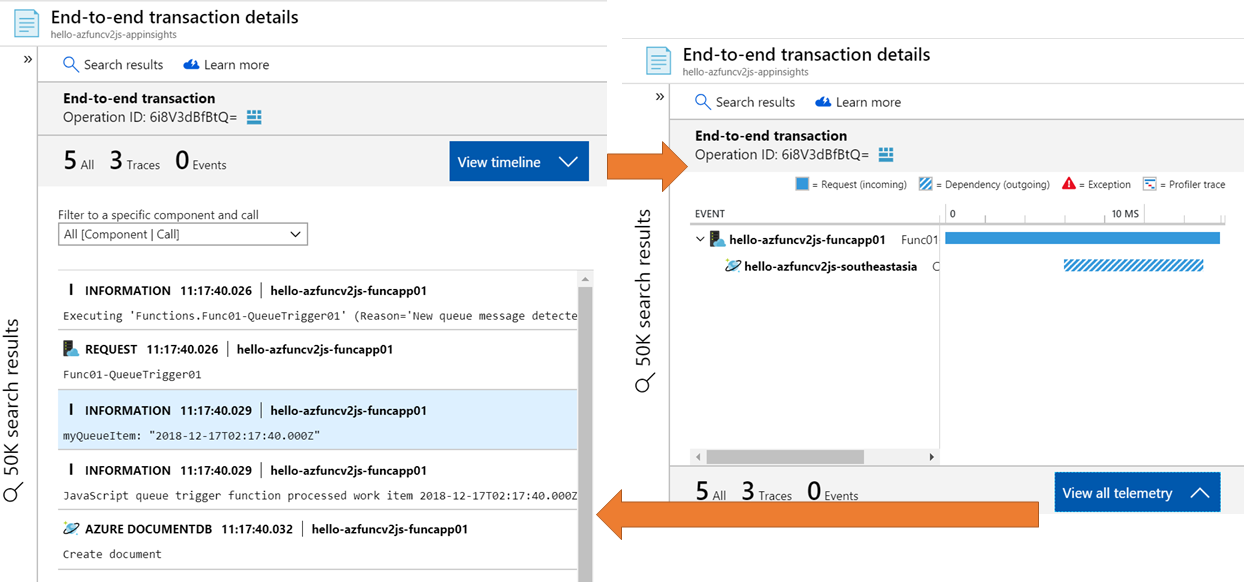This screenshot has width=1244, height=582.
Task: Collapse the hello-azfuncv2js-funcapp01 timeline node
Action: (x=698, y=238)
